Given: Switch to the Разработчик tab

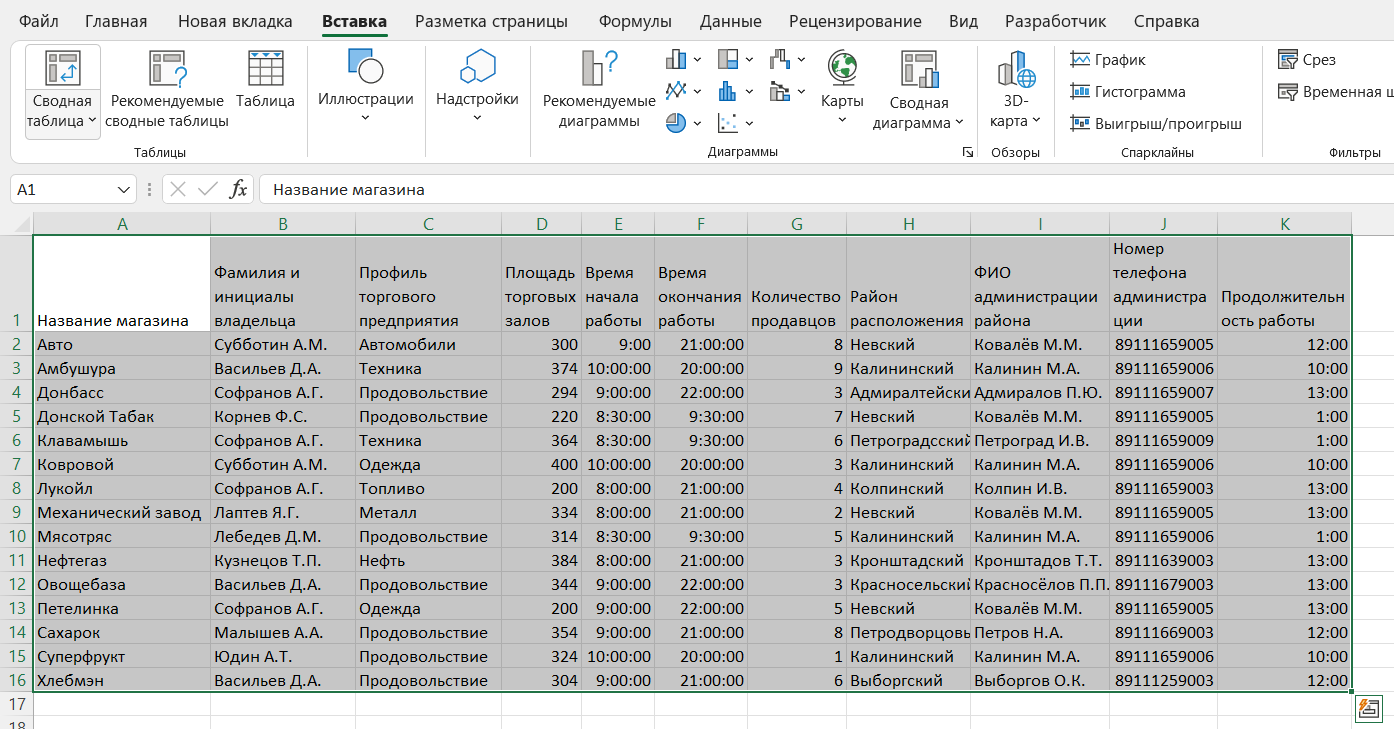Looking at the screenshot, I should point(1056,21).
